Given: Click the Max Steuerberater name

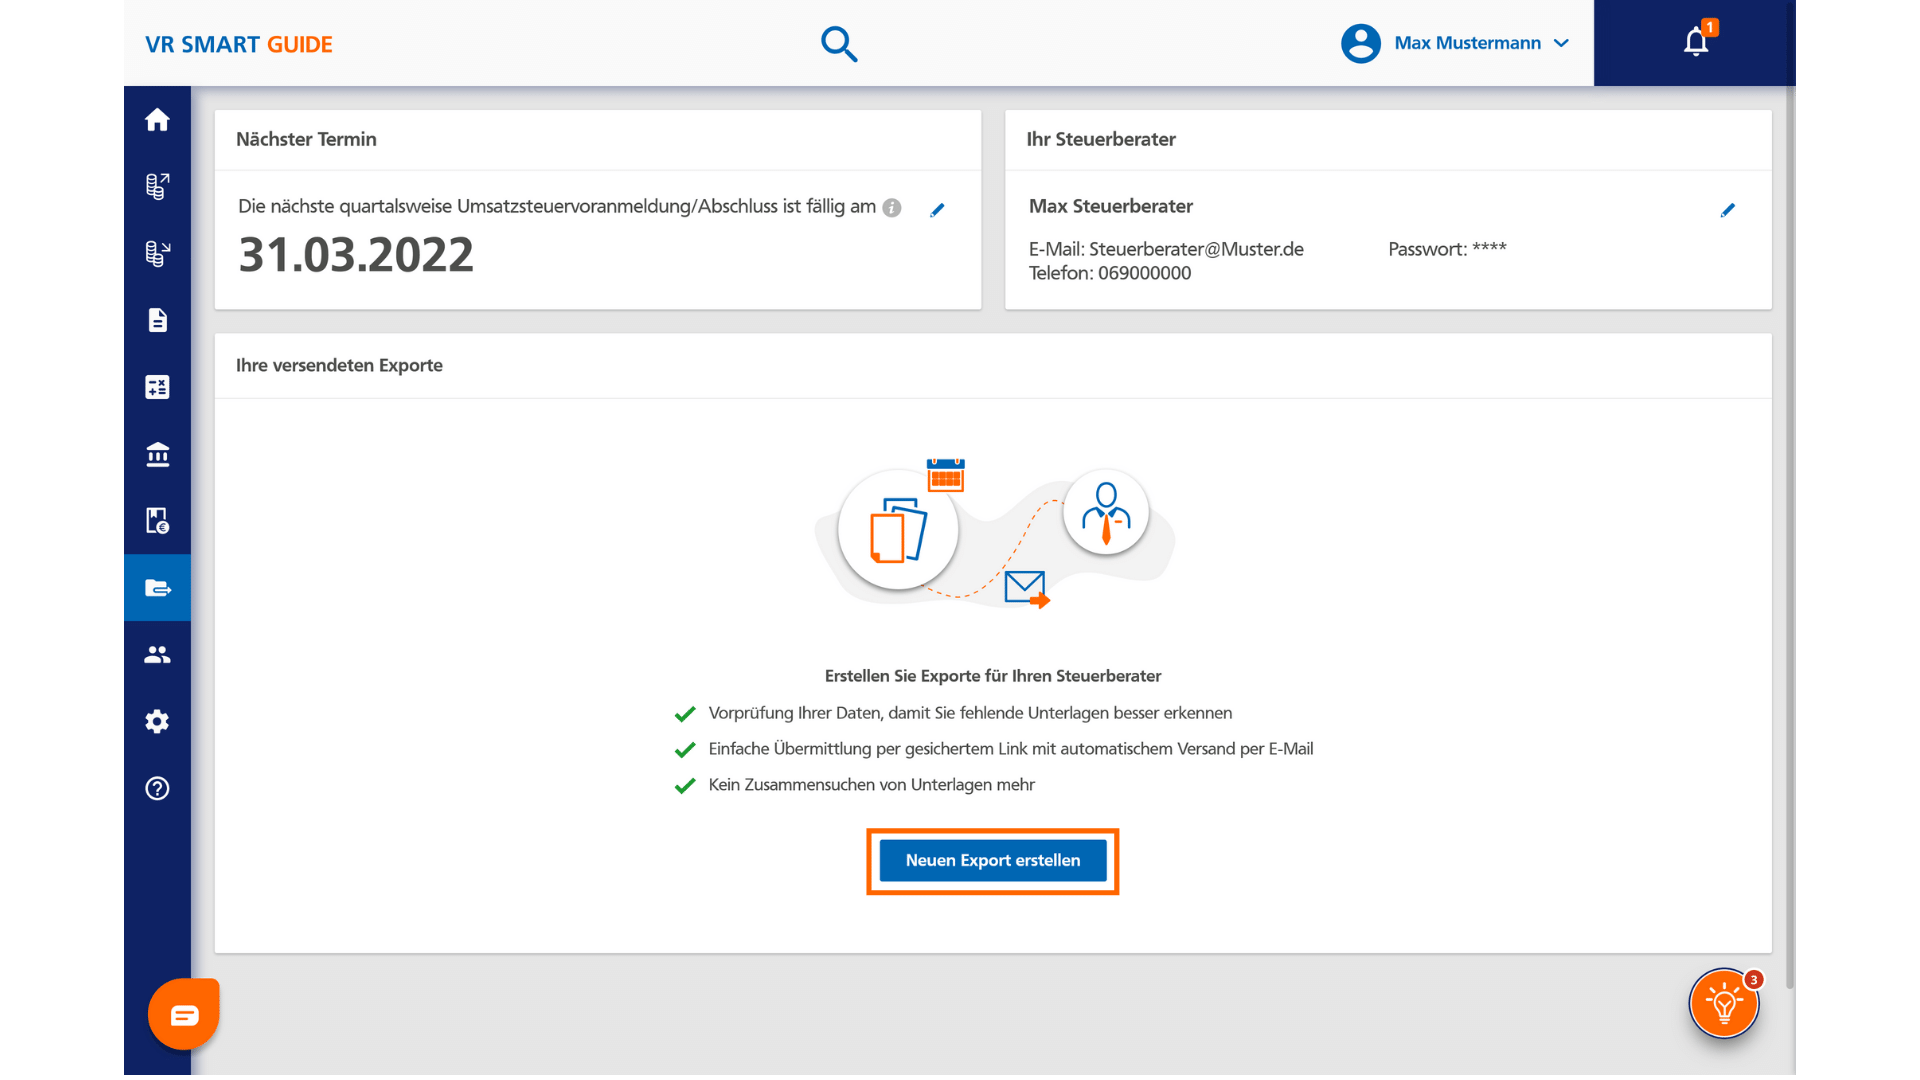Looking at the screenshot, I should pyautogui.click(x=1111, y=206).
